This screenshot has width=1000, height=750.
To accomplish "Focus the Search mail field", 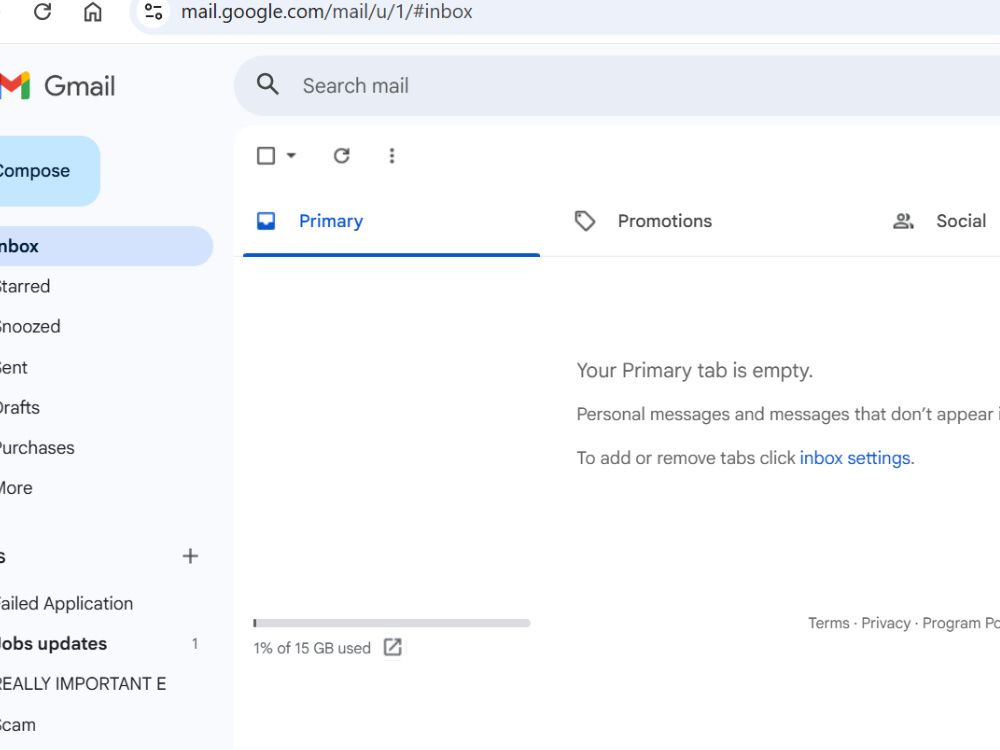I will click(x=617, y=85).
